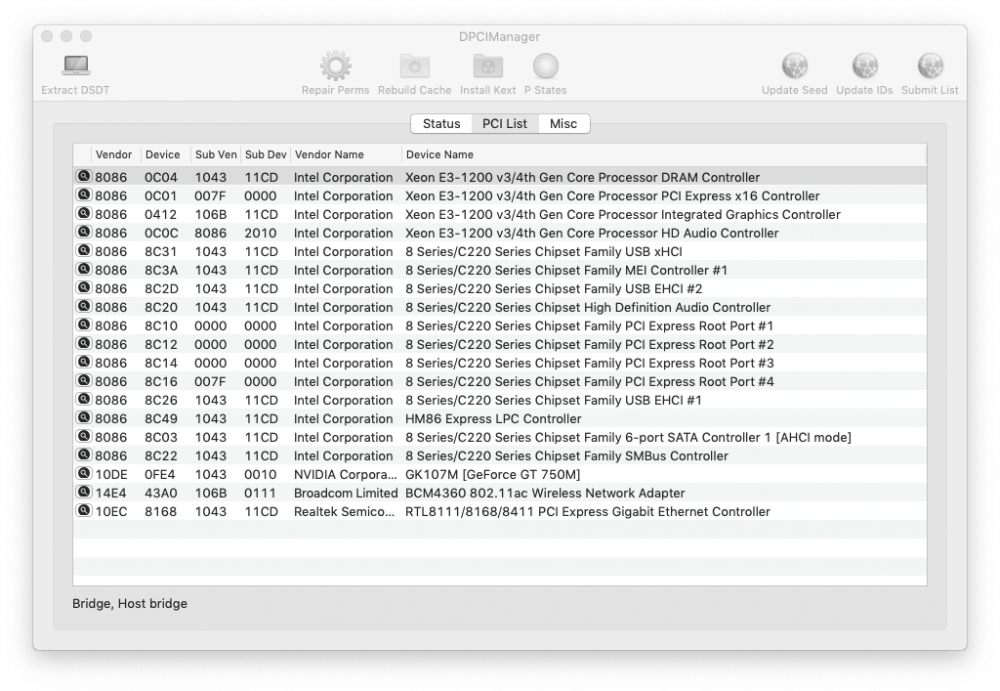Click 'NVIDIA Corpora...' vendor name cell
The width and height of the screenshot is (1000, 691).
coord(345,475)
